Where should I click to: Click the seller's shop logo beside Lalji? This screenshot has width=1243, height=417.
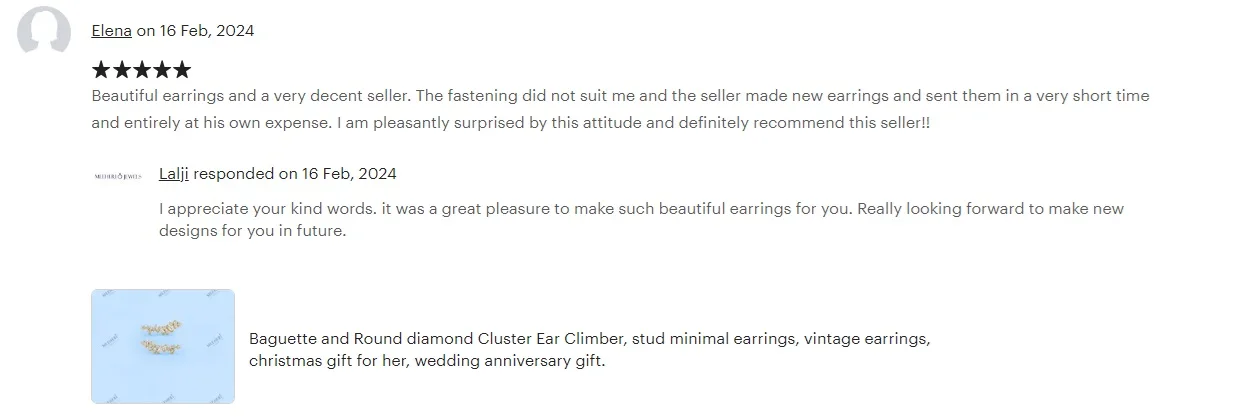[117, 175]
